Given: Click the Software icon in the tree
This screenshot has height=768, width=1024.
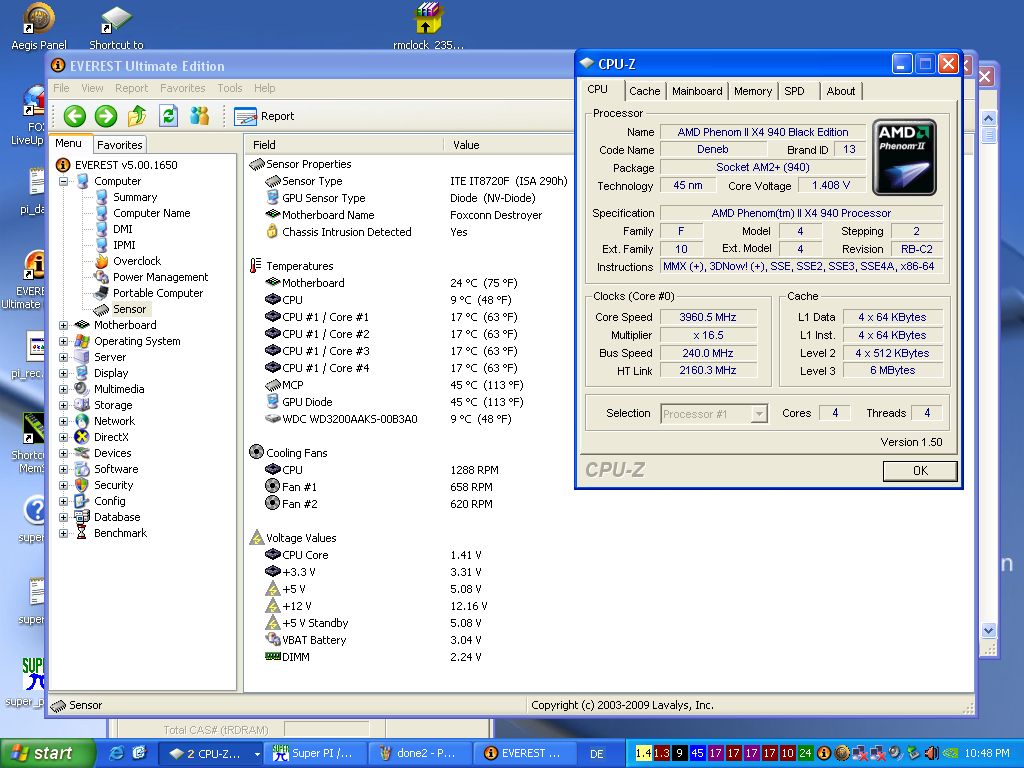Looking at the screenshot, I should coord(82,470).
